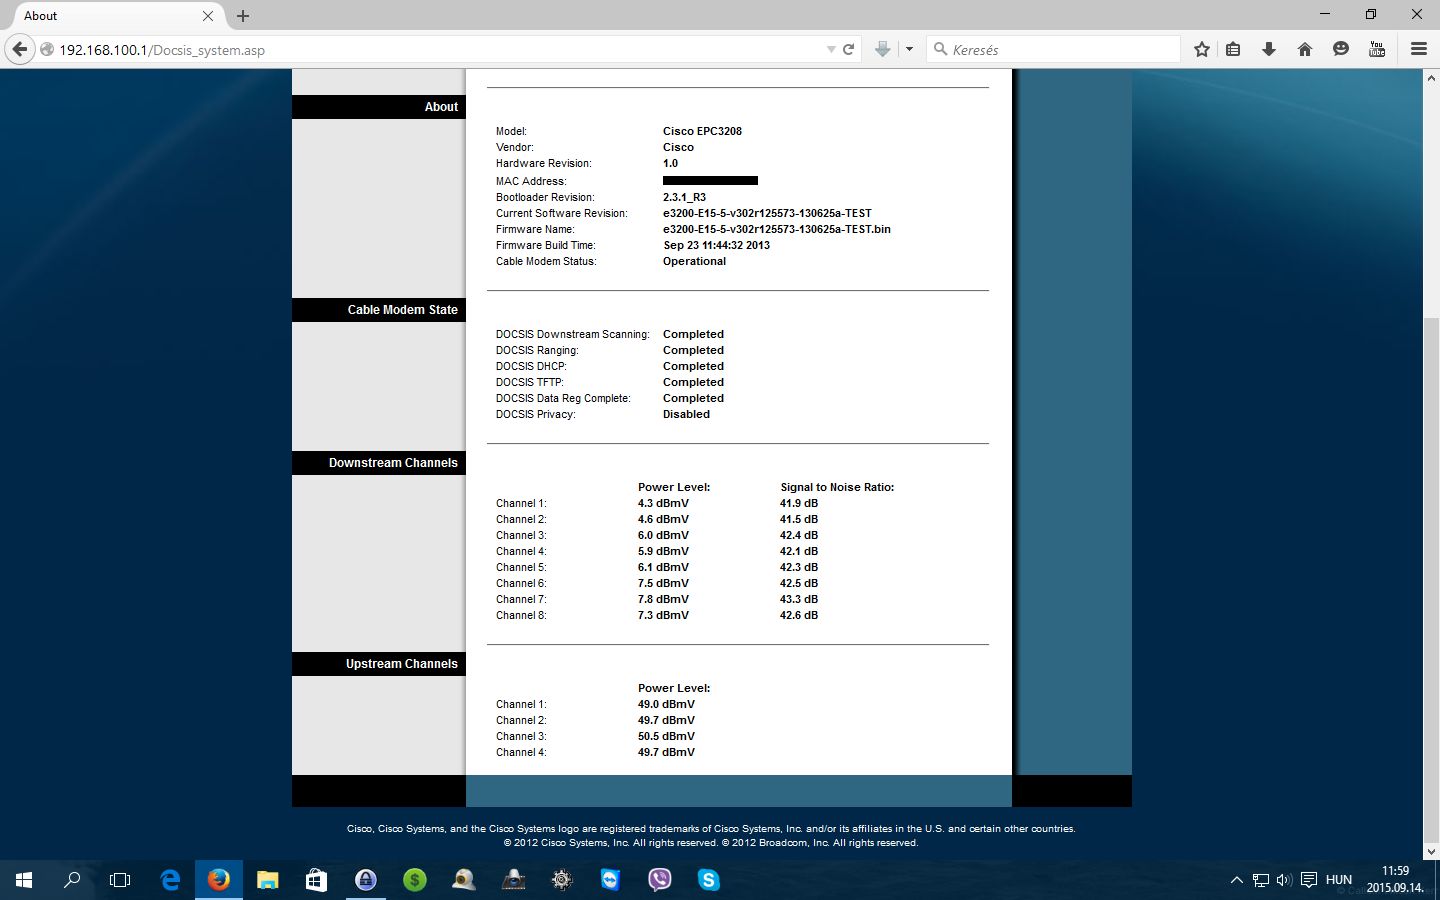Open Skype from the taskbar
1440x900 pixels.
(x=709, y=880)
